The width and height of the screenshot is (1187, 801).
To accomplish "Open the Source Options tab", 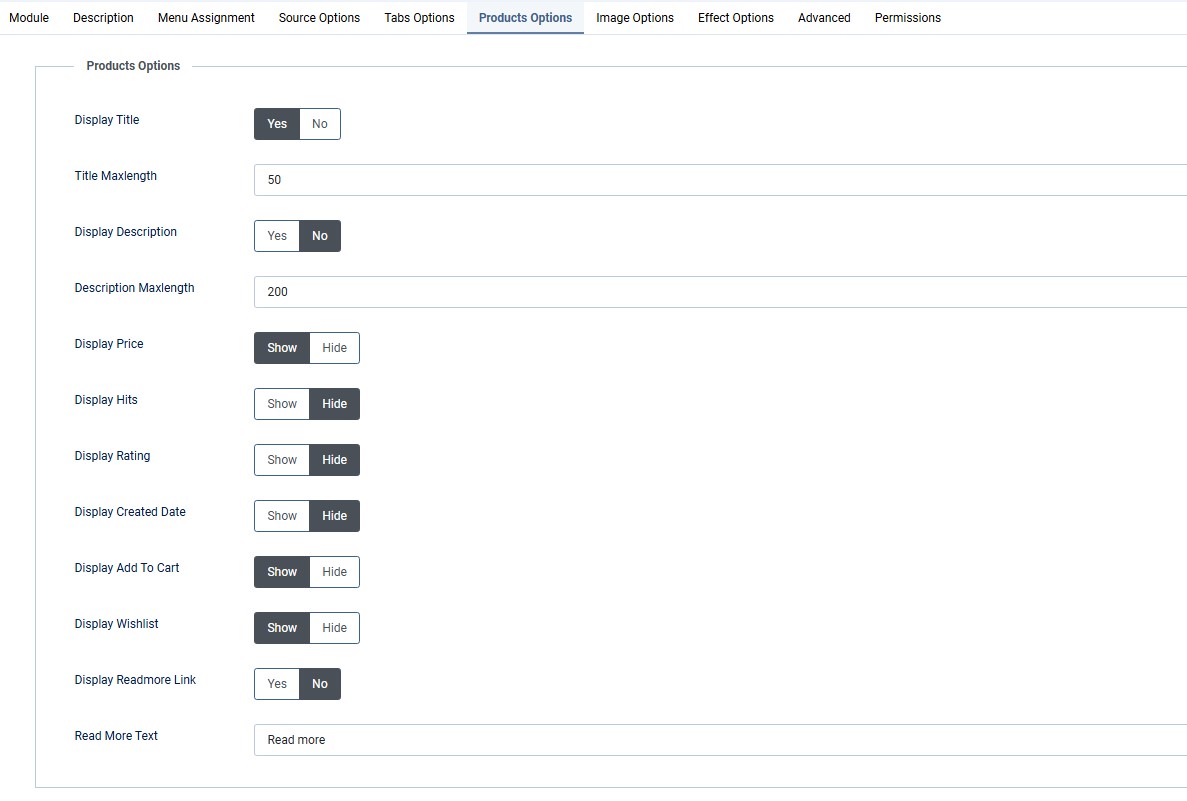I will pyautogui.click(x=319, y=18).
